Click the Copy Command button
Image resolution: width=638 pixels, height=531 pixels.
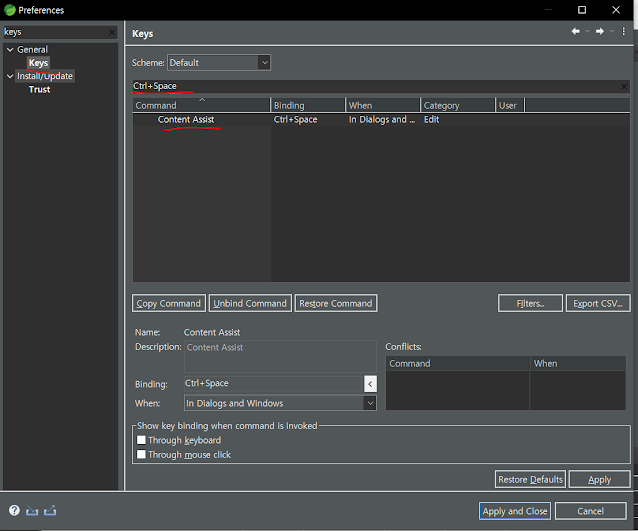point(169,303)
